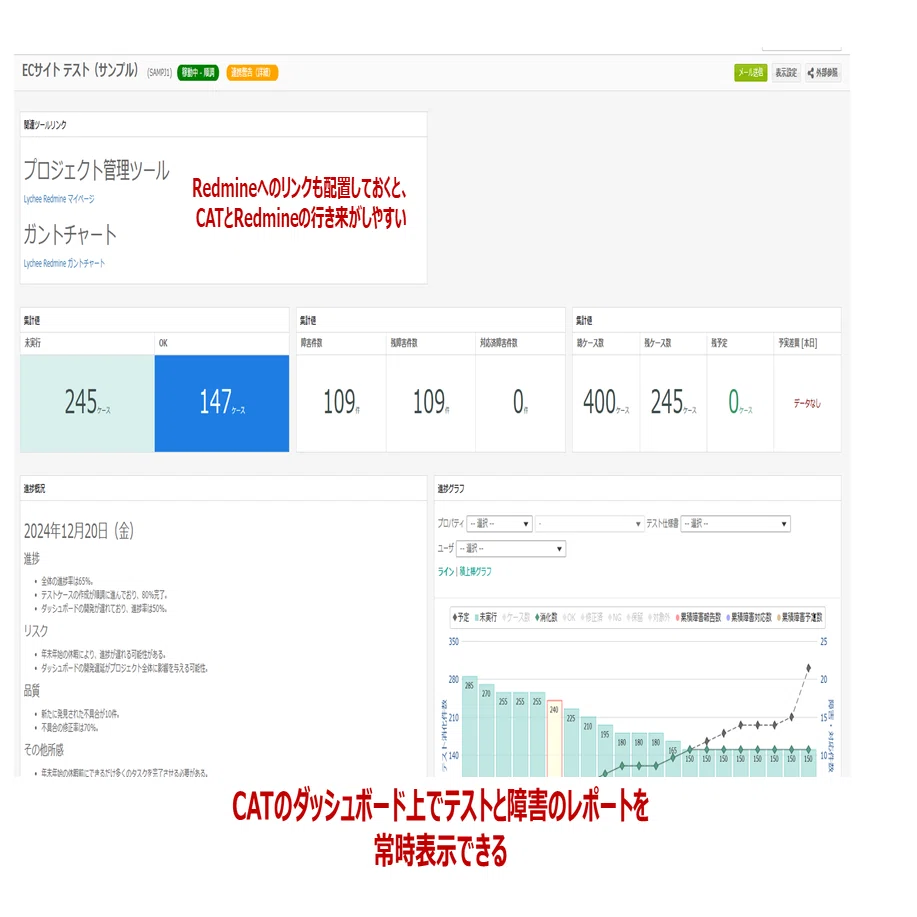917x917 pixels.
Task: Click the 全体の進捗率は65% bullet
Action: tap(67, 581)
